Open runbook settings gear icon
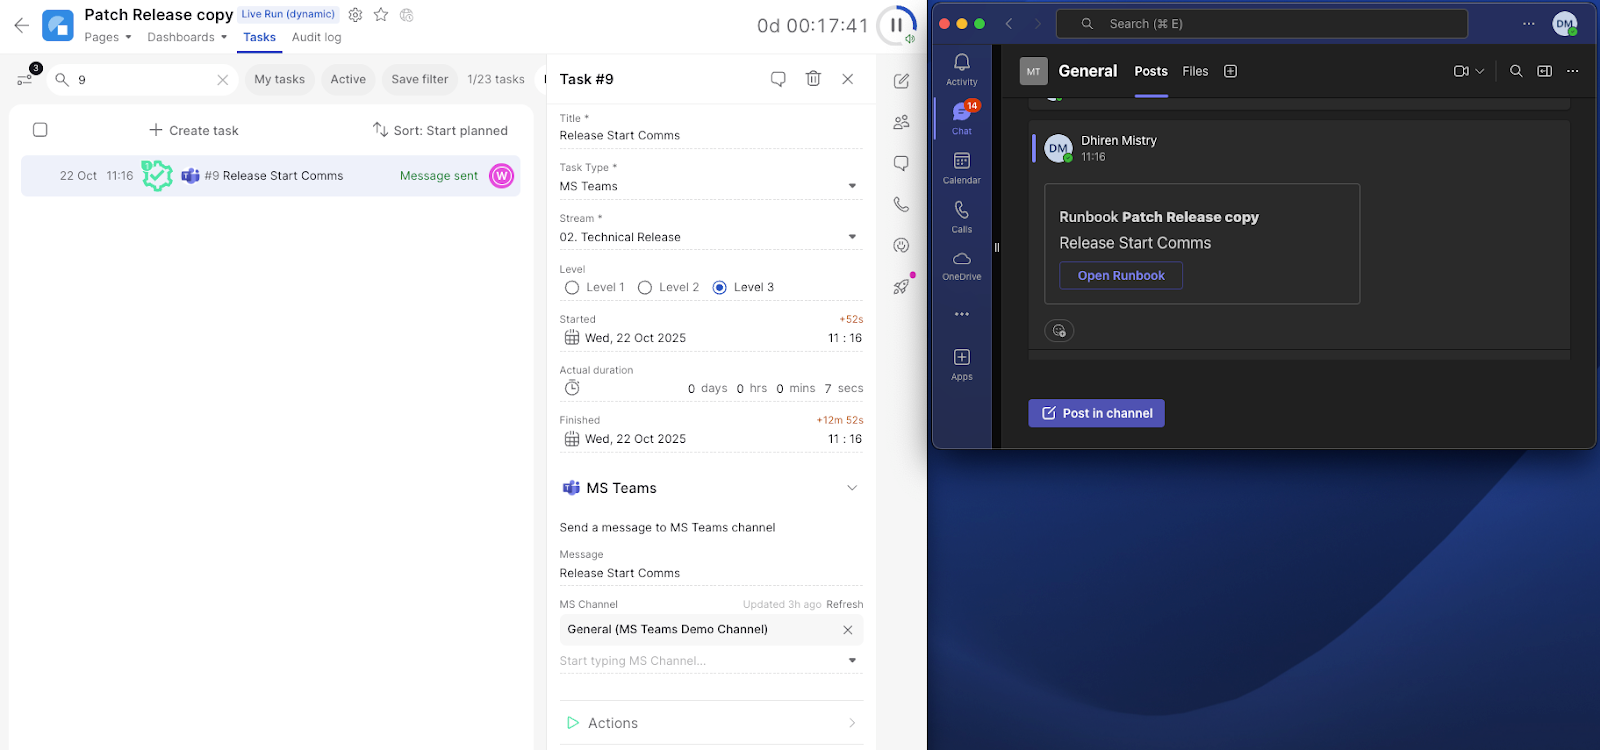Viewport: 1600px width, 750px height. pyautogui.click(x=355, y=15)
